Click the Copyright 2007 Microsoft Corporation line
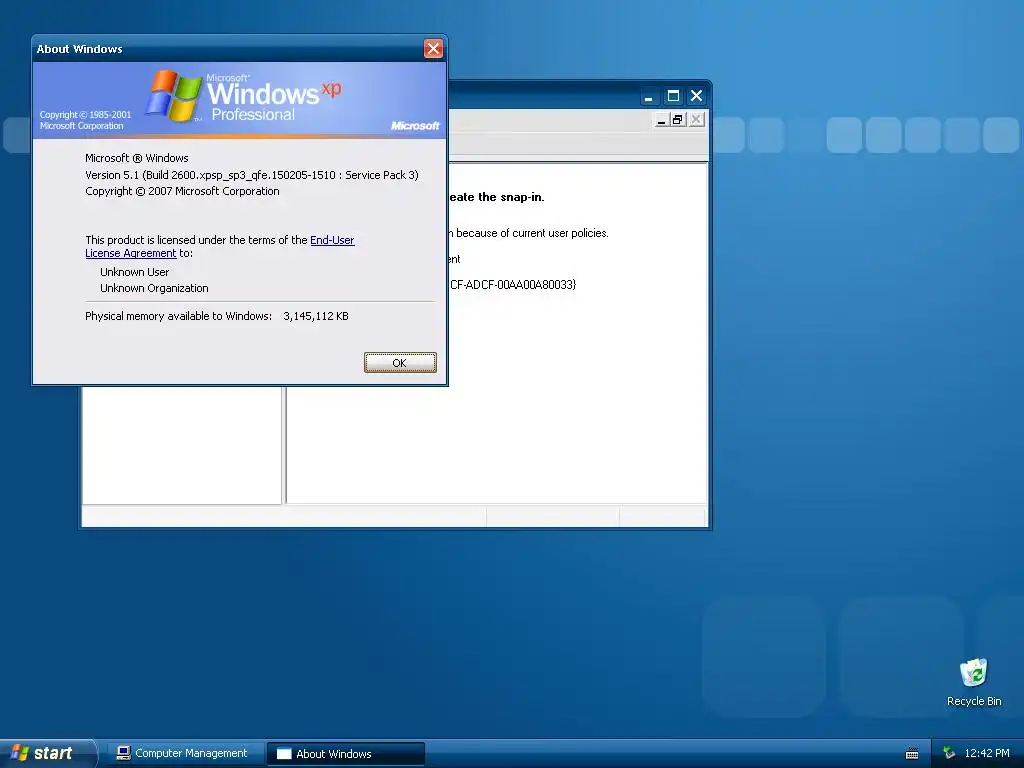 (x=182, y=191)
